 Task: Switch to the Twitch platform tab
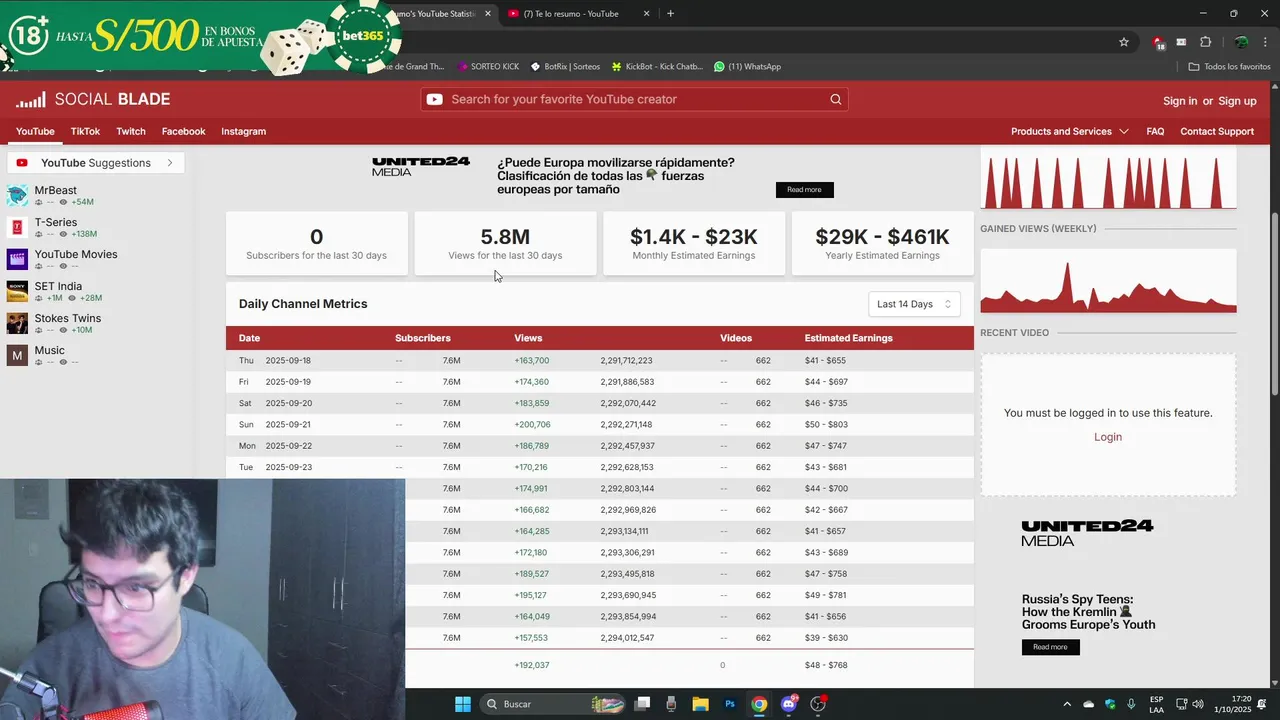(131, 131)
